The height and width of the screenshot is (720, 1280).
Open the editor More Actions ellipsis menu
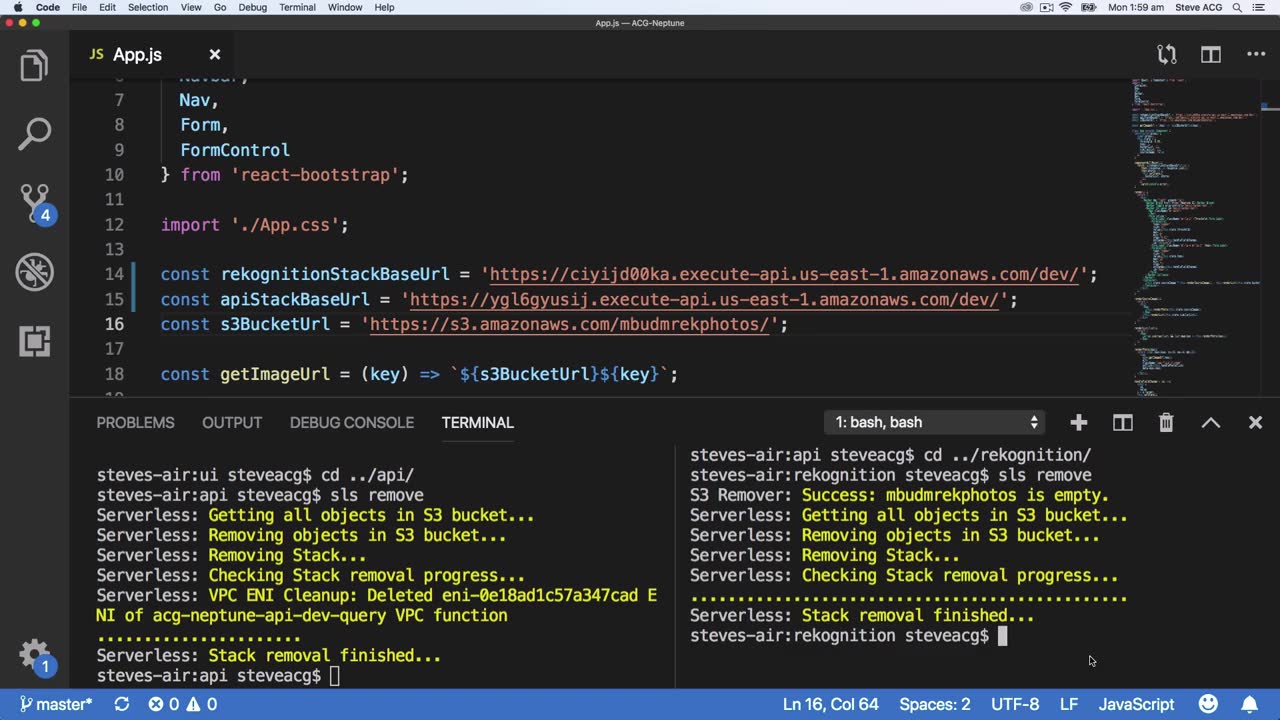pyautogui.click(x=1256, y=55)
